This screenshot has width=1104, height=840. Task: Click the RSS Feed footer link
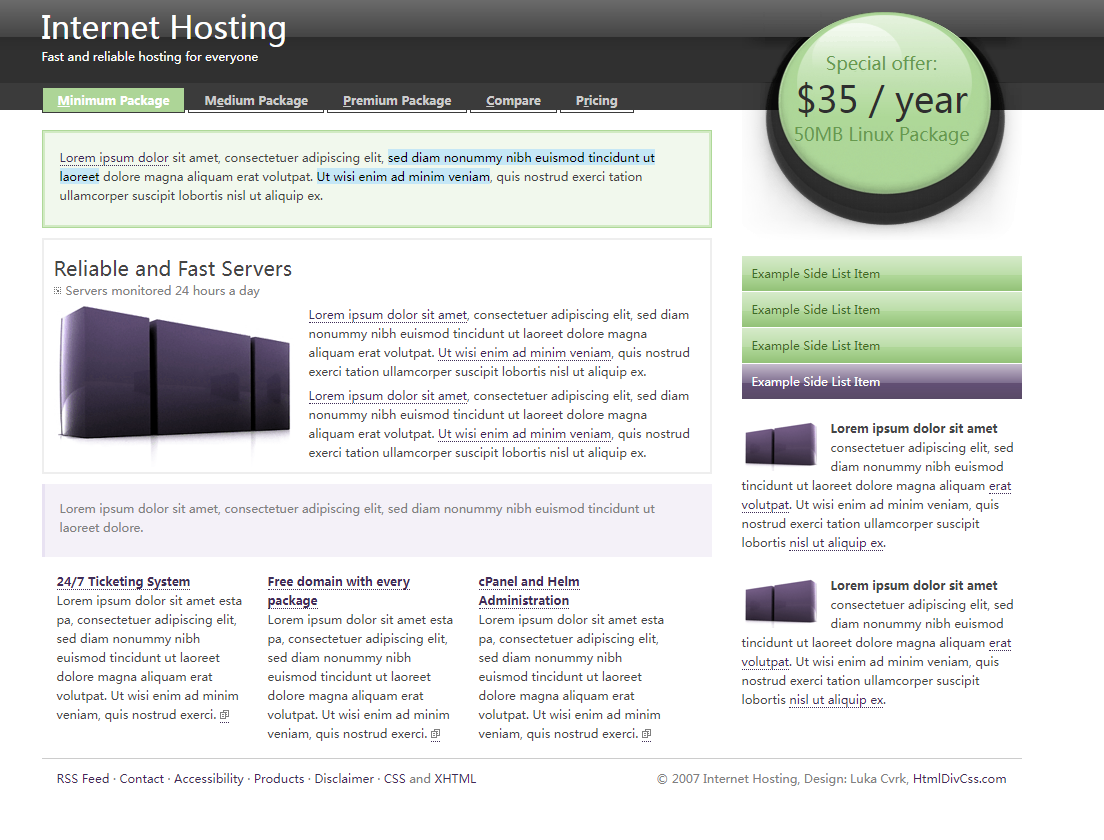tap(83, 779)
